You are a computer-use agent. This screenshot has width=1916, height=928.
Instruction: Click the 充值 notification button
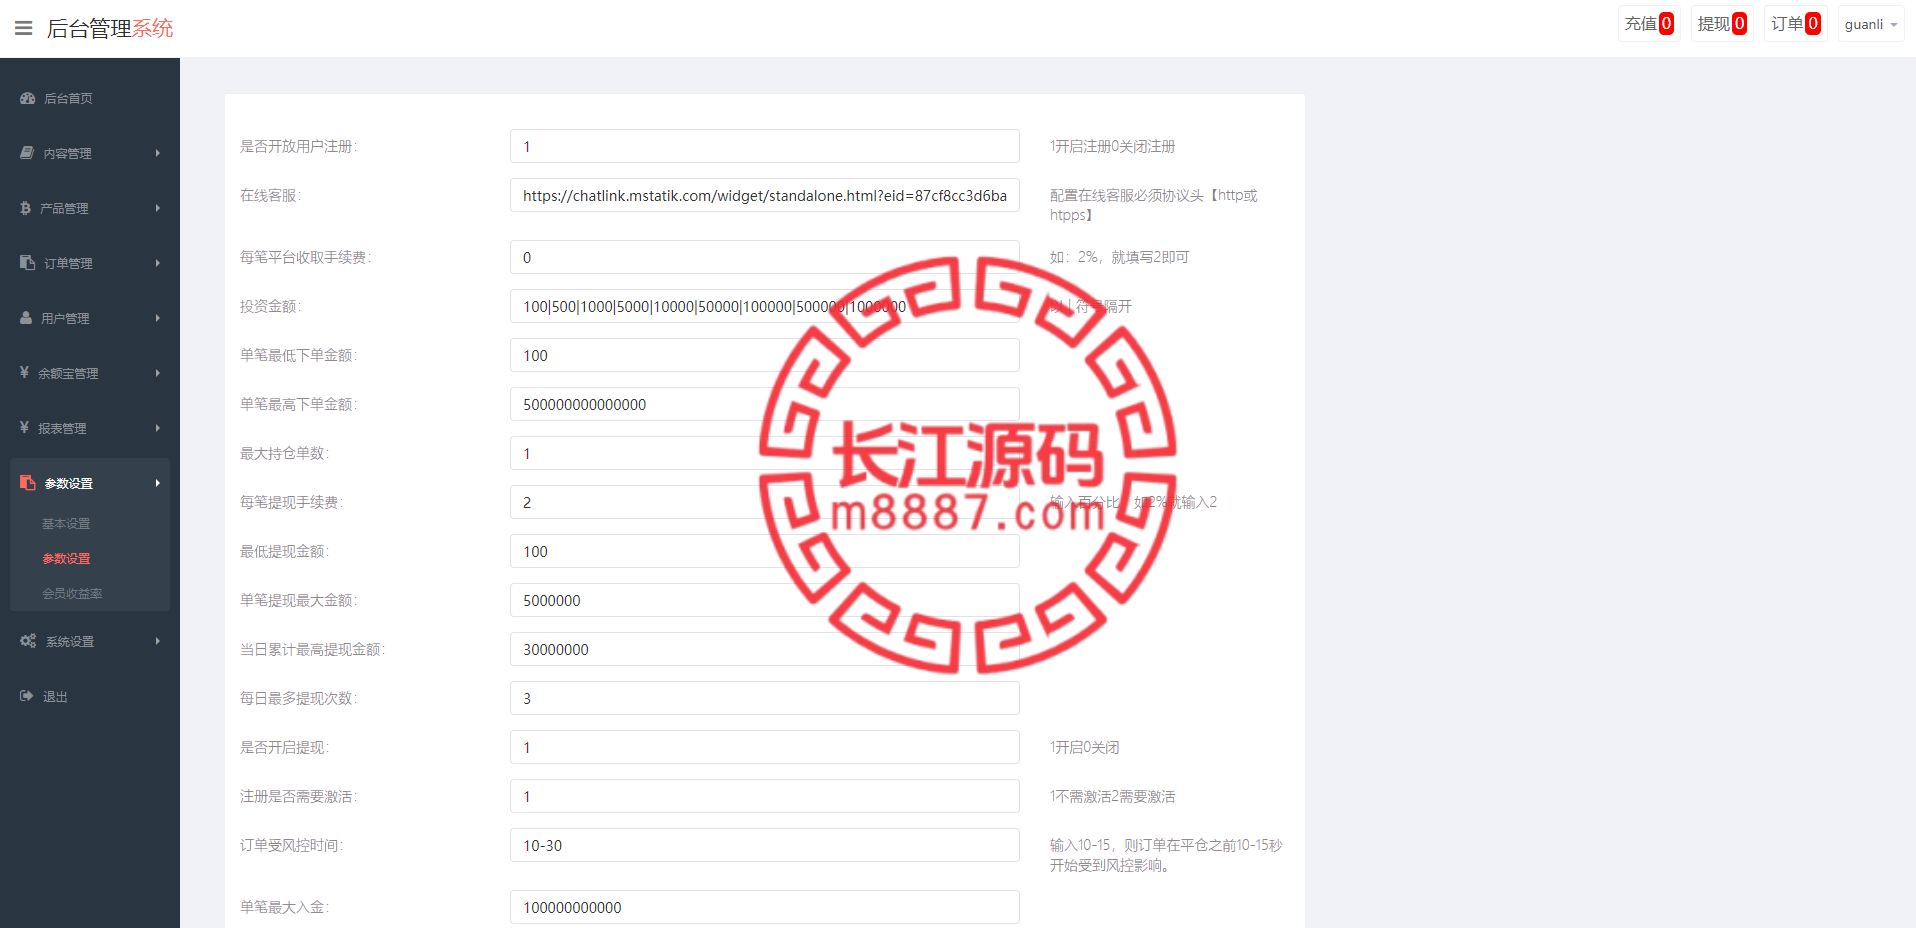pos(1649,24)
